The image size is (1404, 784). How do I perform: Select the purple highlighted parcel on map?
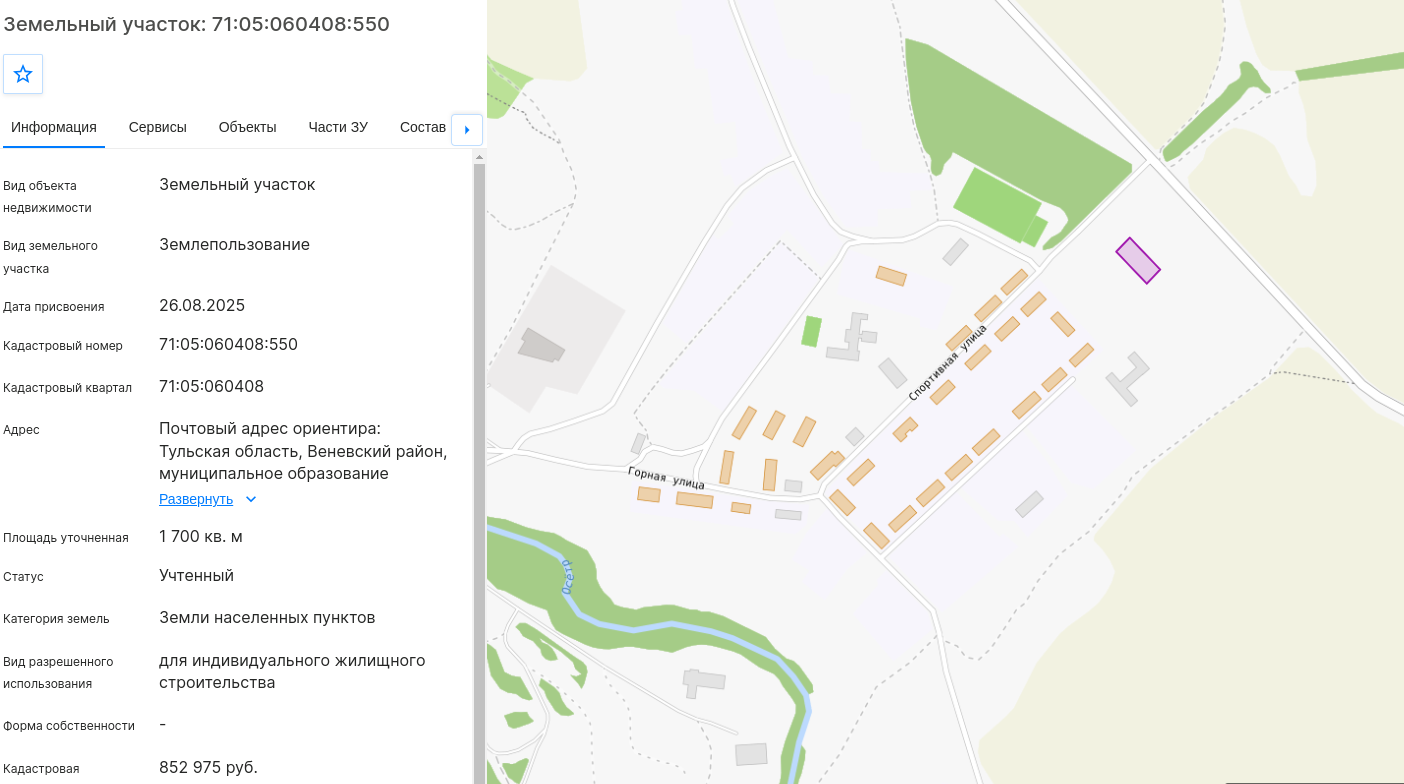tap(1138, 261)
